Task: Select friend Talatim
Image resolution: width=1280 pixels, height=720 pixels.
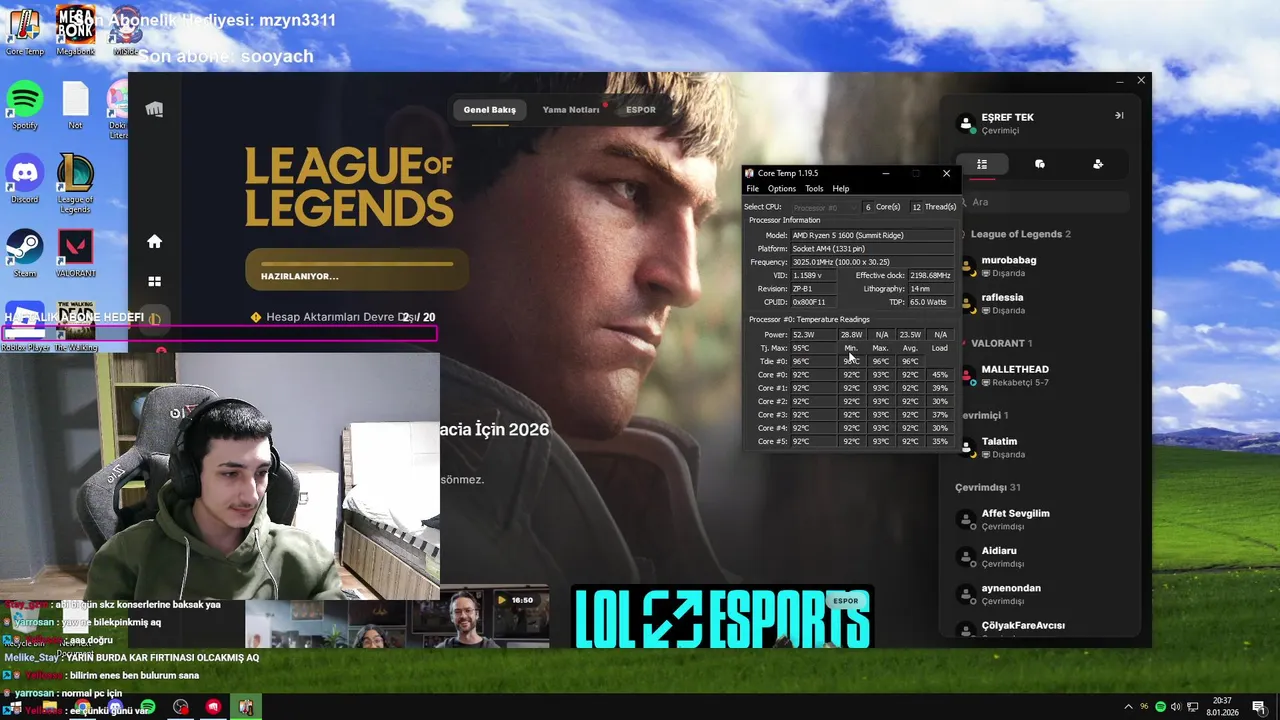Action: pyautogui.click(x=1040, y=447)
